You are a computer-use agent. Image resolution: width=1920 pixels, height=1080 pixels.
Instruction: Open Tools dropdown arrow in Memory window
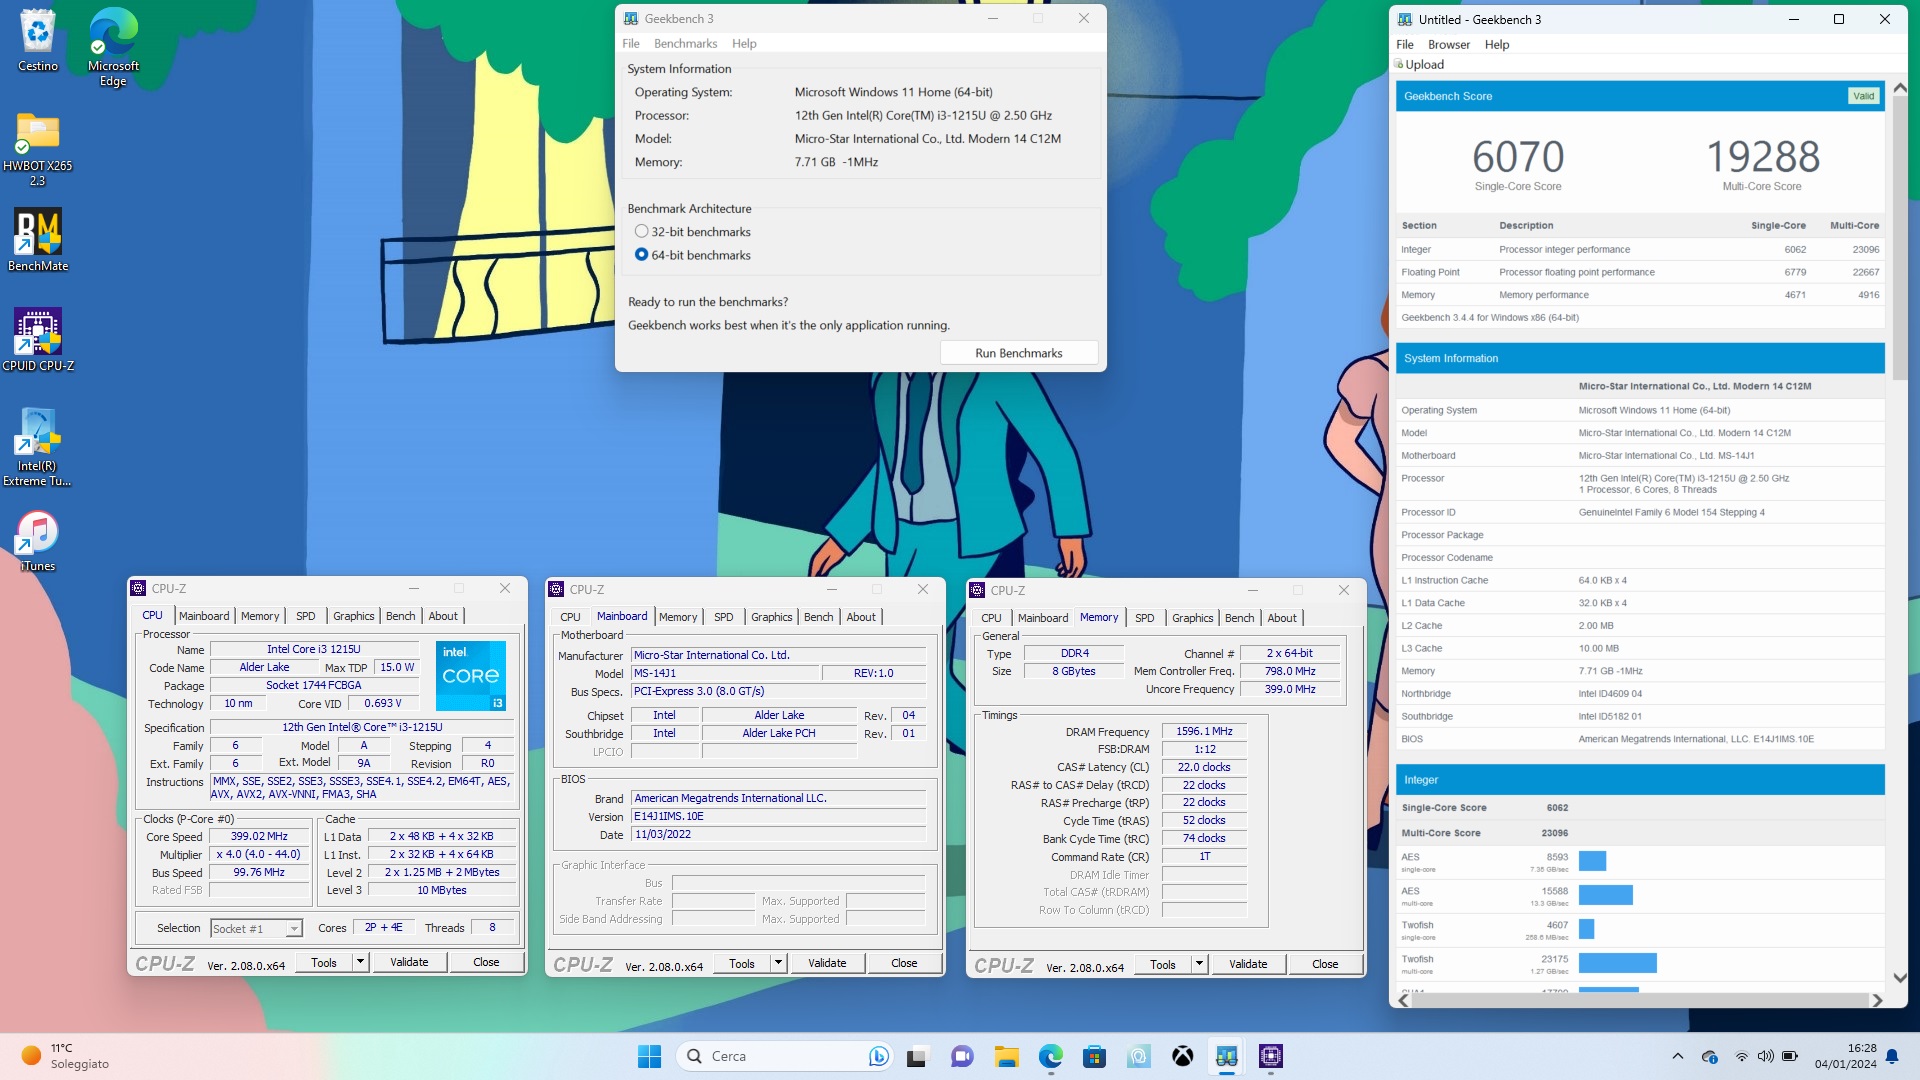point(1199,964)
